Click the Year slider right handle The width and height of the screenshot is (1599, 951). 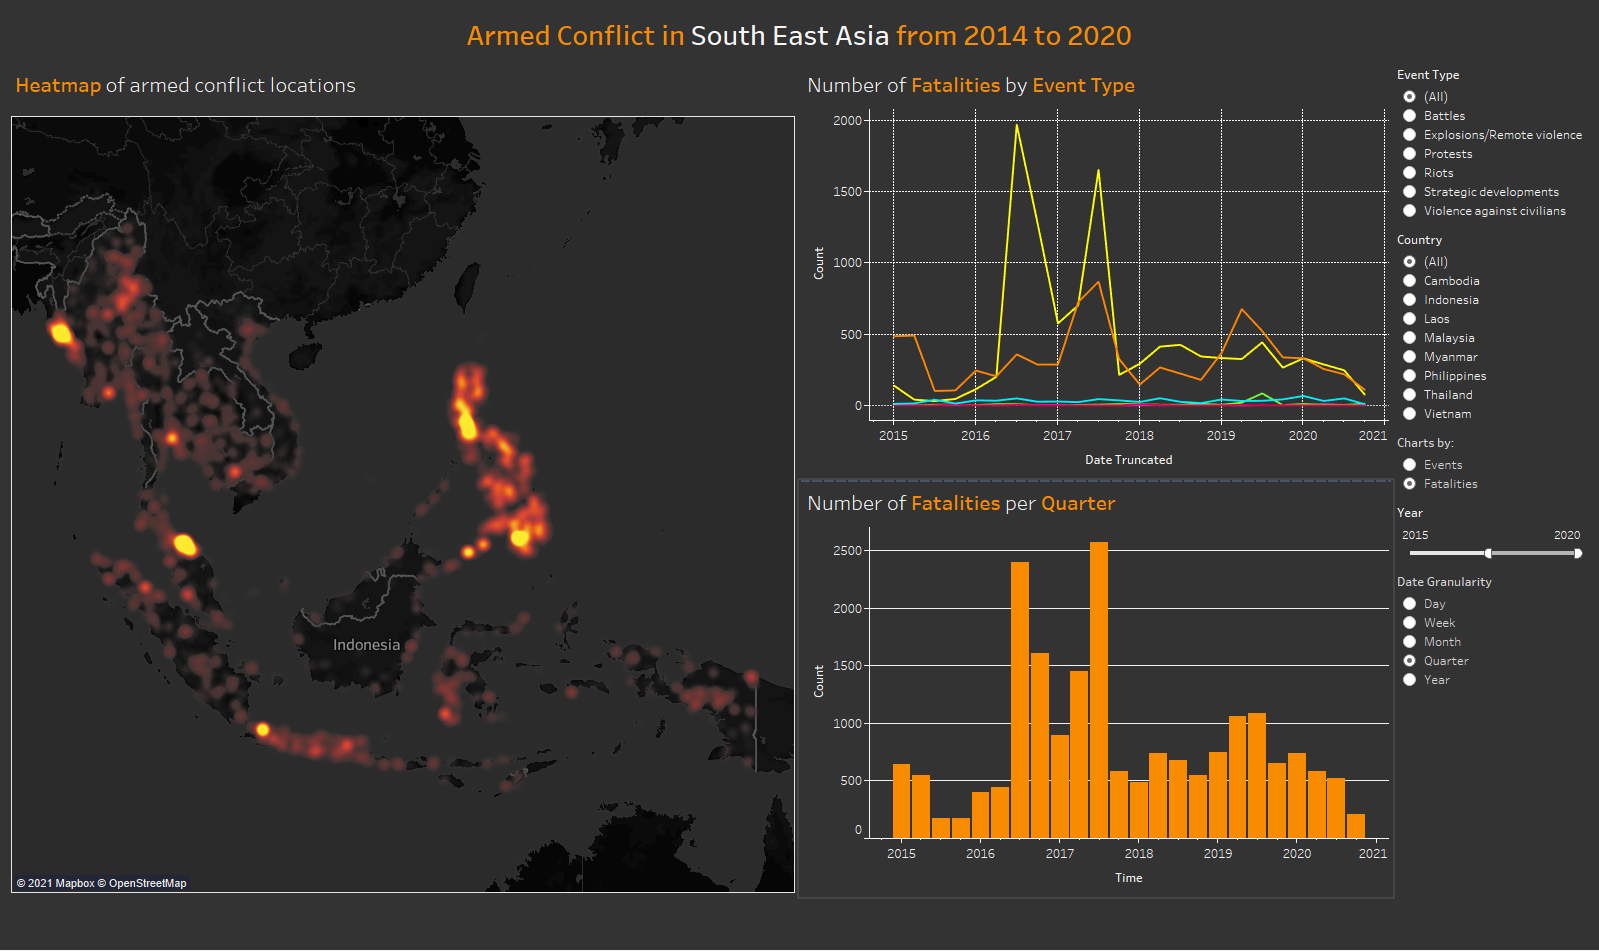(x=1577, y=553)
